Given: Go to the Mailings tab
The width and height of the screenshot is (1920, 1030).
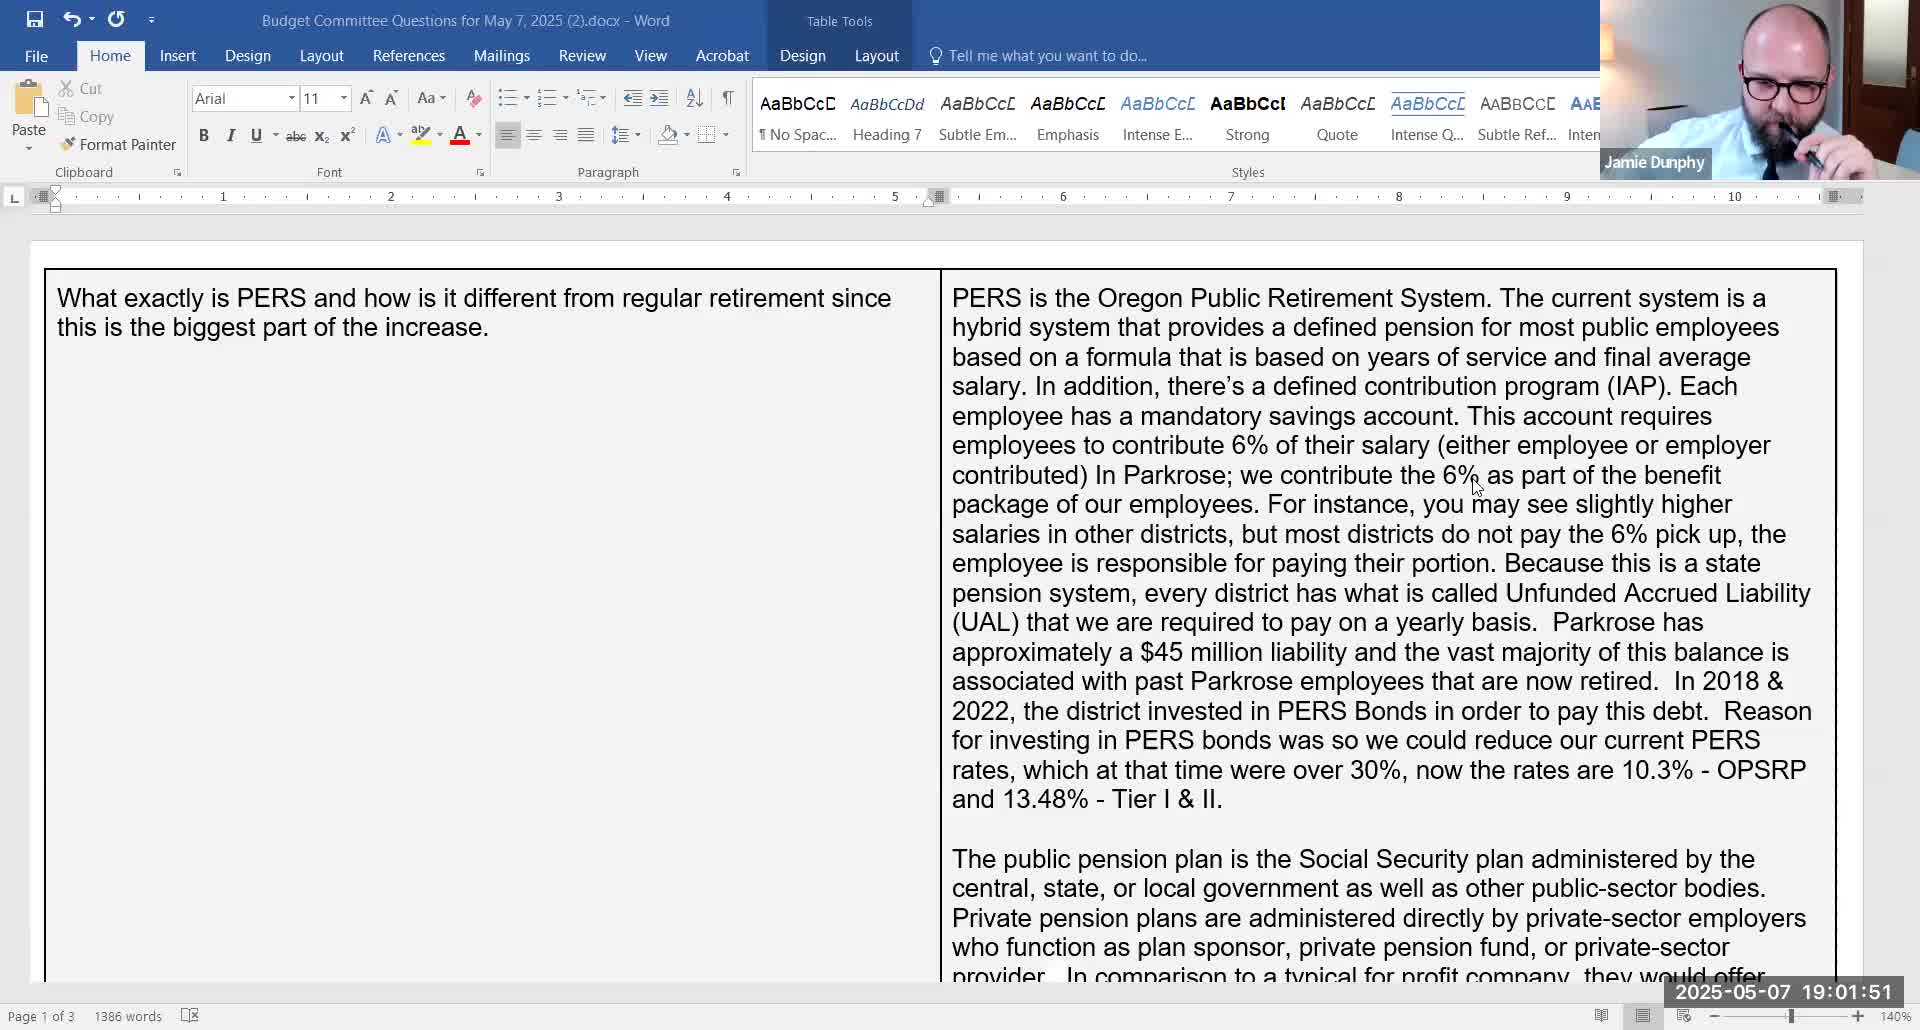Looking at the screenshot, I should tap(502, 56).
